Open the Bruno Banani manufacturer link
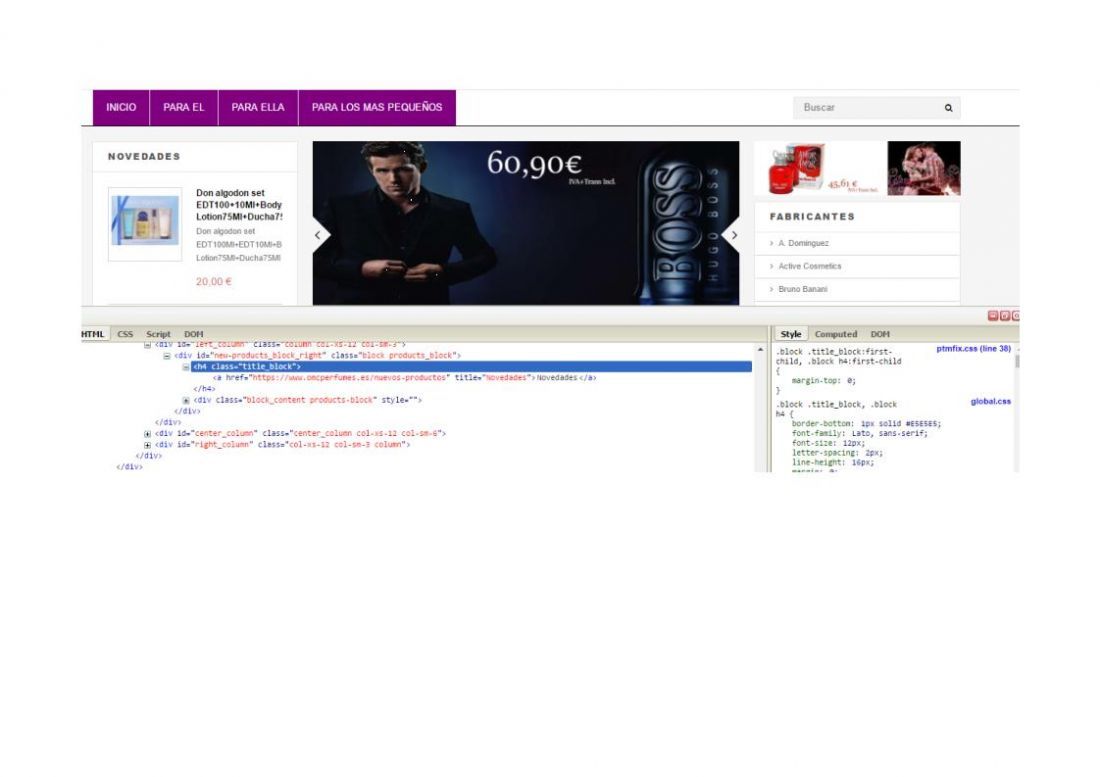This screenshot has height=777, width=1100. [x=803, y=290]
